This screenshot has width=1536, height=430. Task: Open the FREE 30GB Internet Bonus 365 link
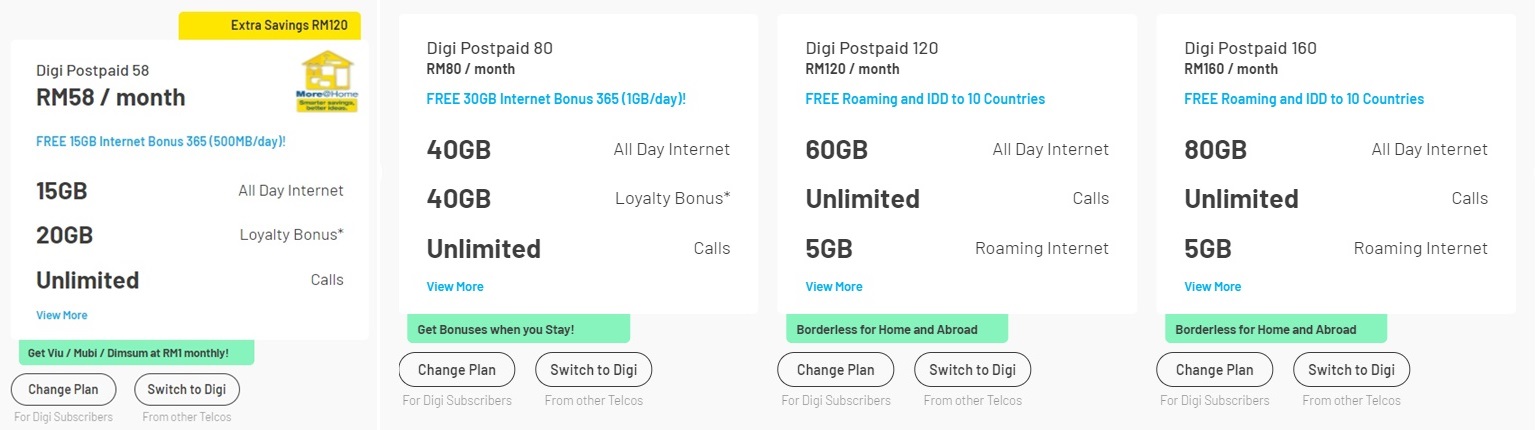(x=556, y=99)
